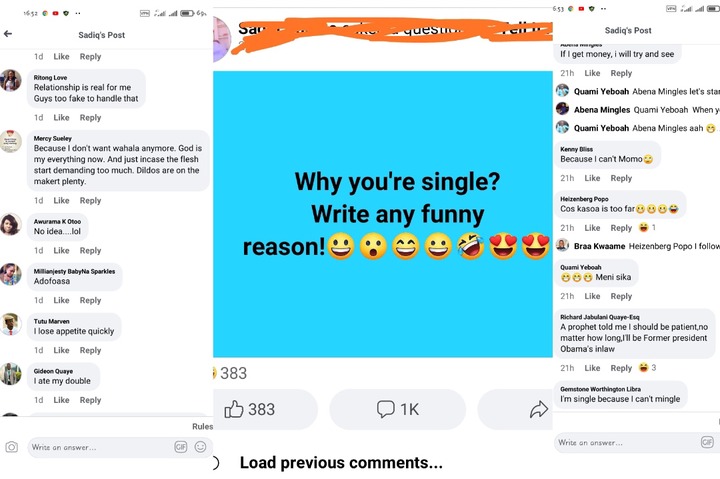This screenshot has height=479, width=720.
Task: Load previous comments
Action: 341,462
